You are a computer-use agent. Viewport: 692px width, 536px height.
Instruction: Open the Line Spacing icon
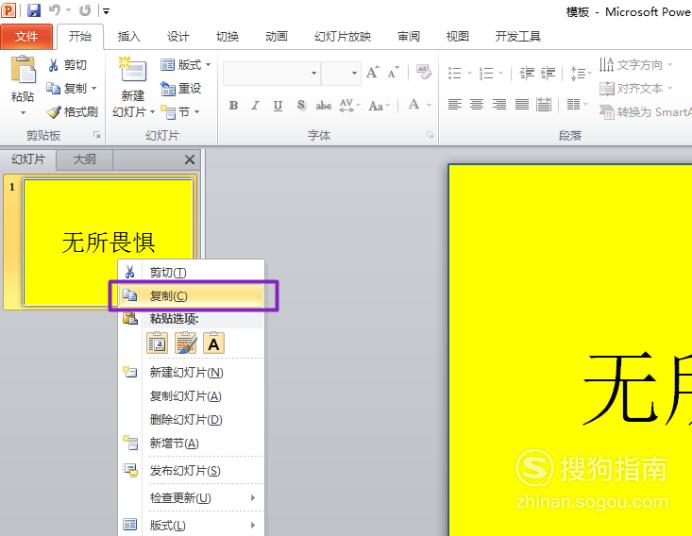(580, 73)
